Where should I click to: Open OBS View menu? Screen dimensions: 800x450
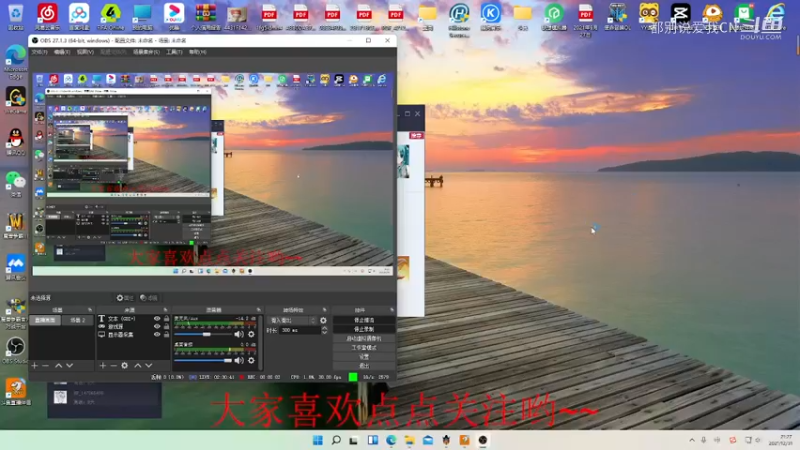85,52
